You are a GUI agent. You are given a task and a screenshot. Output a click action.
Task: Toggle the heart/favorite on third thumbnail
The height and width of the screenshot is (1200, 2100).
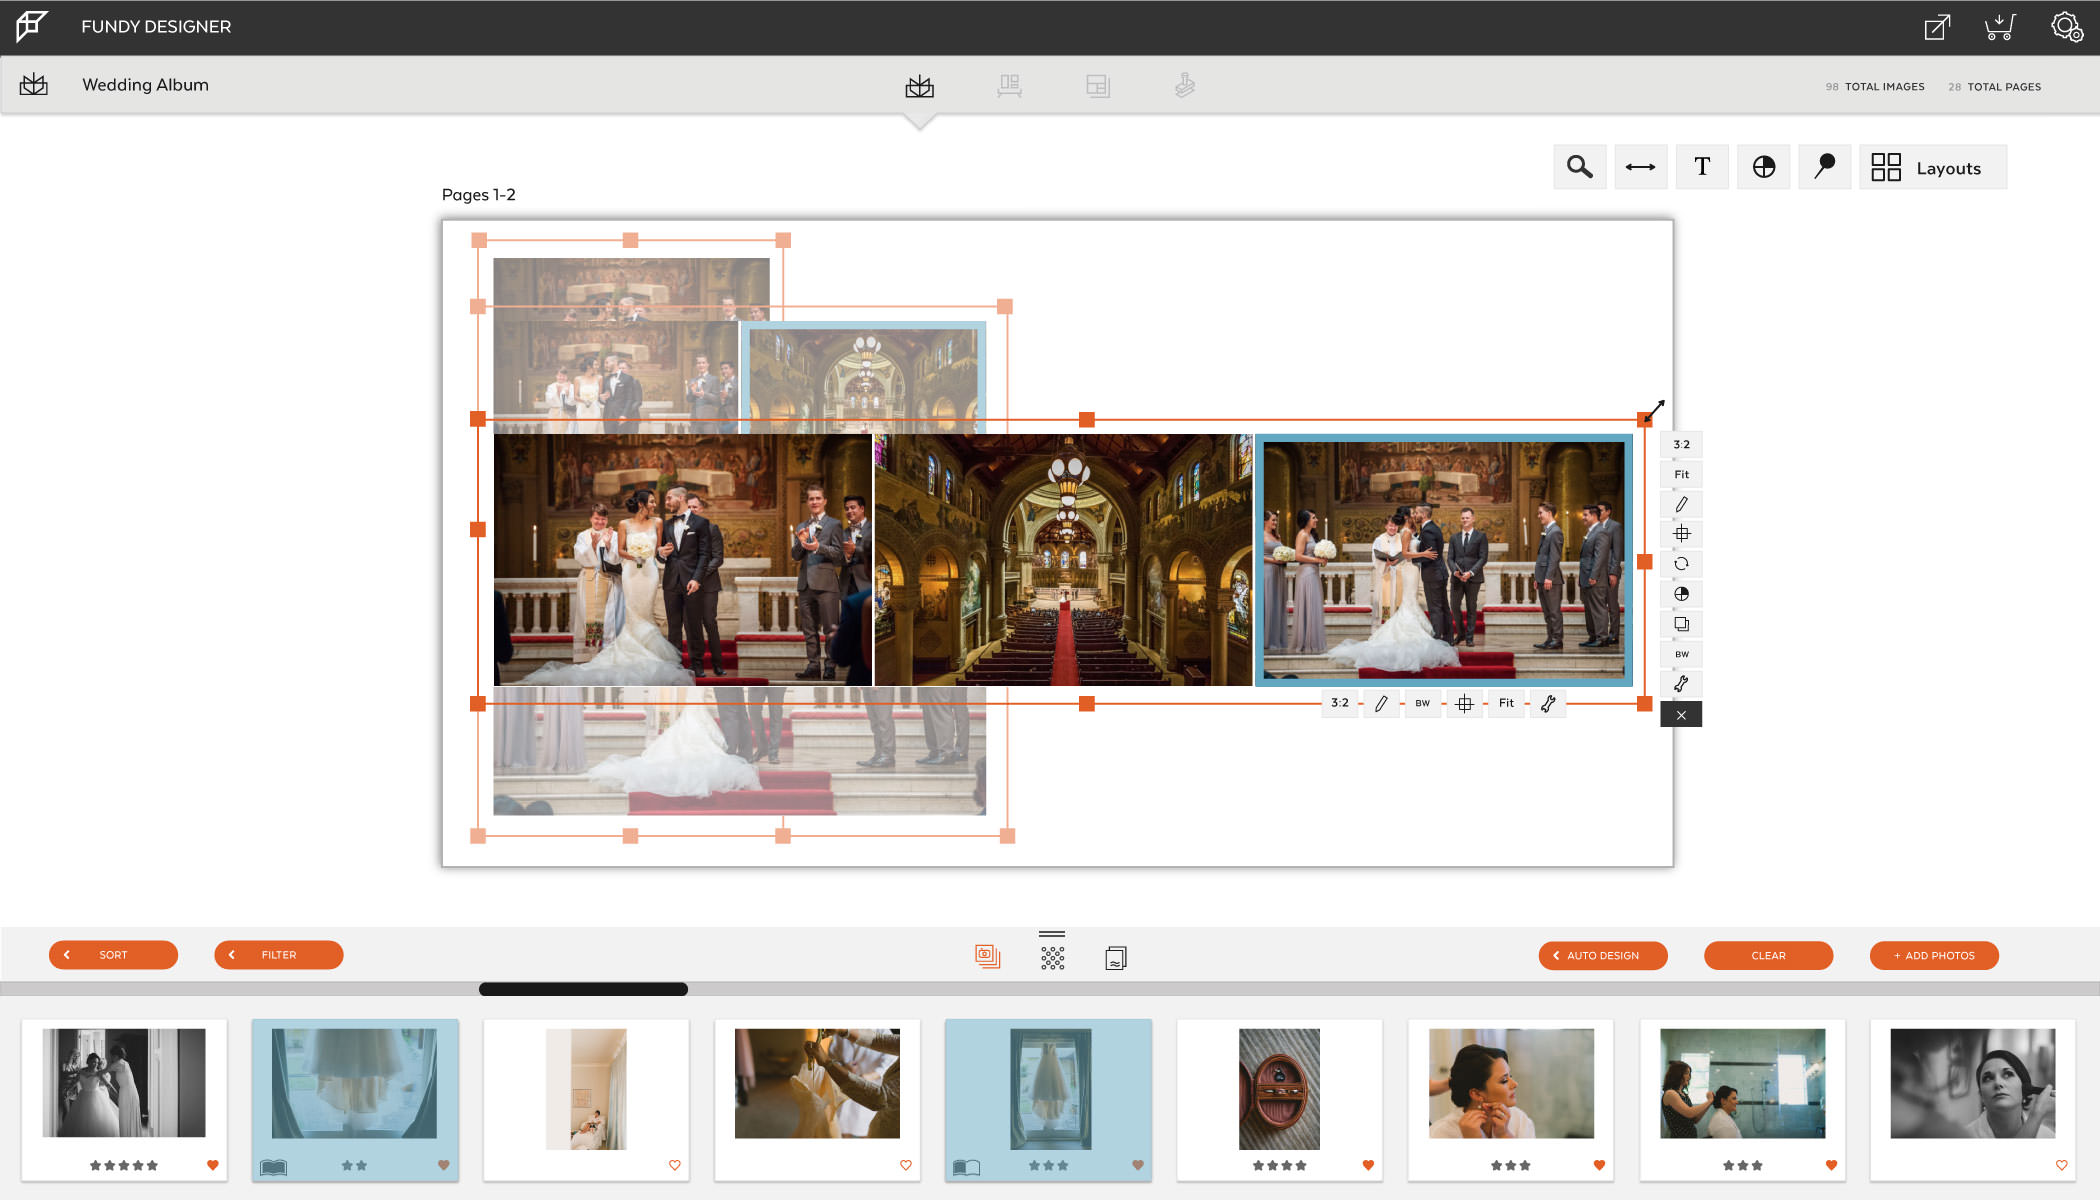click(674, 1165)
